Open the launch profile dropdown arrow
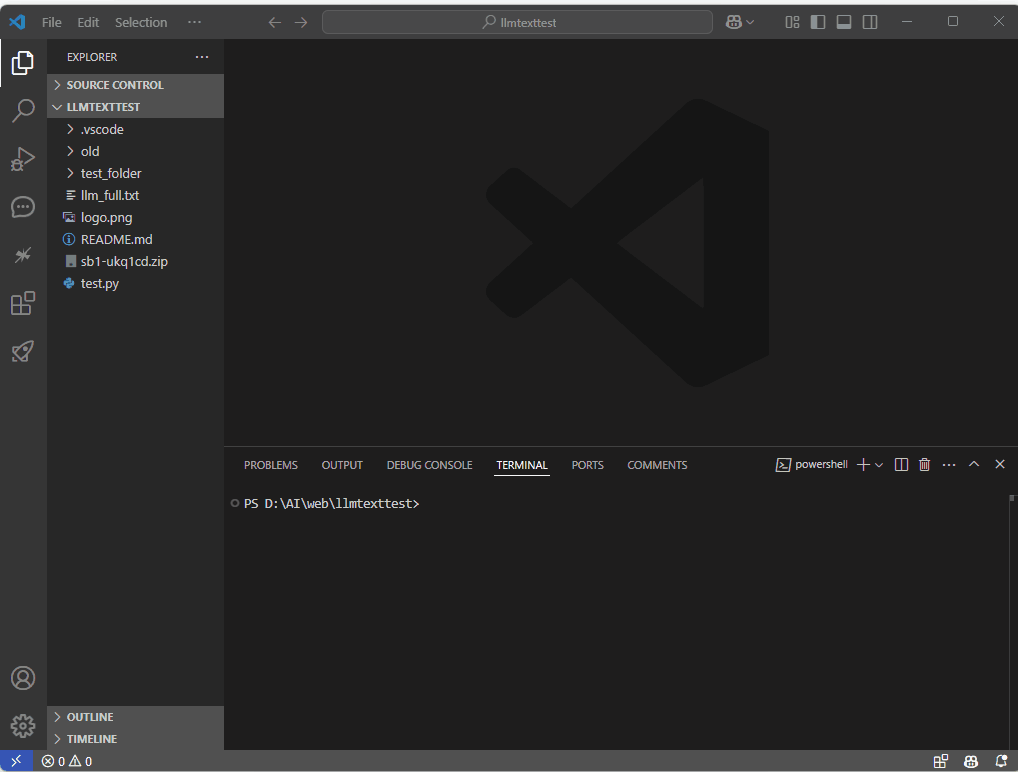This screenshot has width=1018, height=772. (x=879, y=465)
